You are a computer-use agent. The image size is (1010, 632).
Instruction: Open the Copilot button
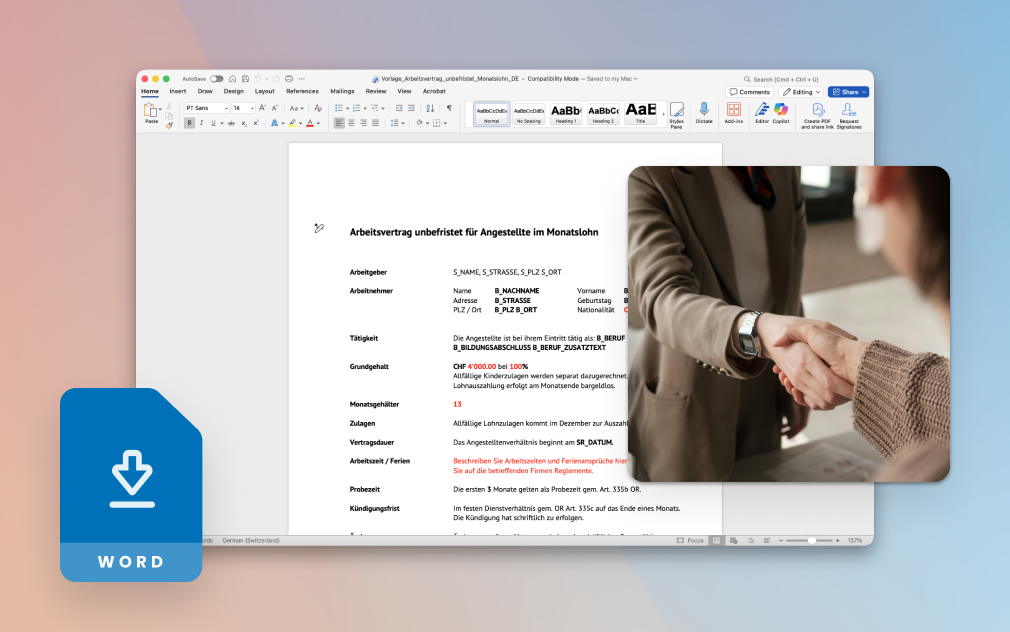tap(781, 113)
